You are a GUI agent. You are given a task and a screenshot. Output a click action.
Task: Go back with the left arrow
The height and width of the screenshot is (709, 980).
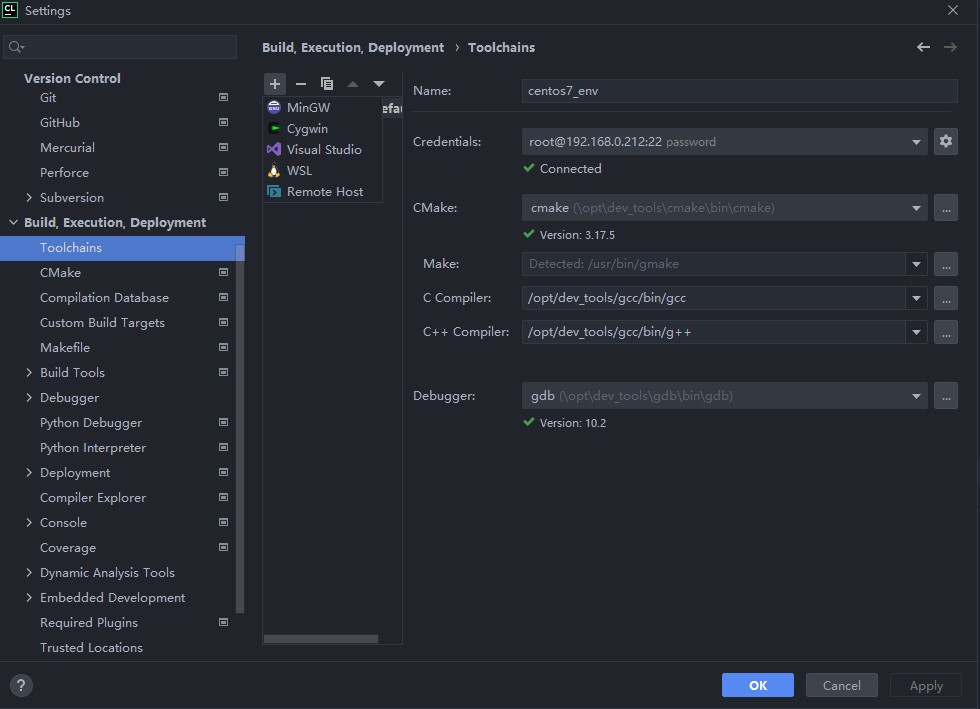[923, 48]
